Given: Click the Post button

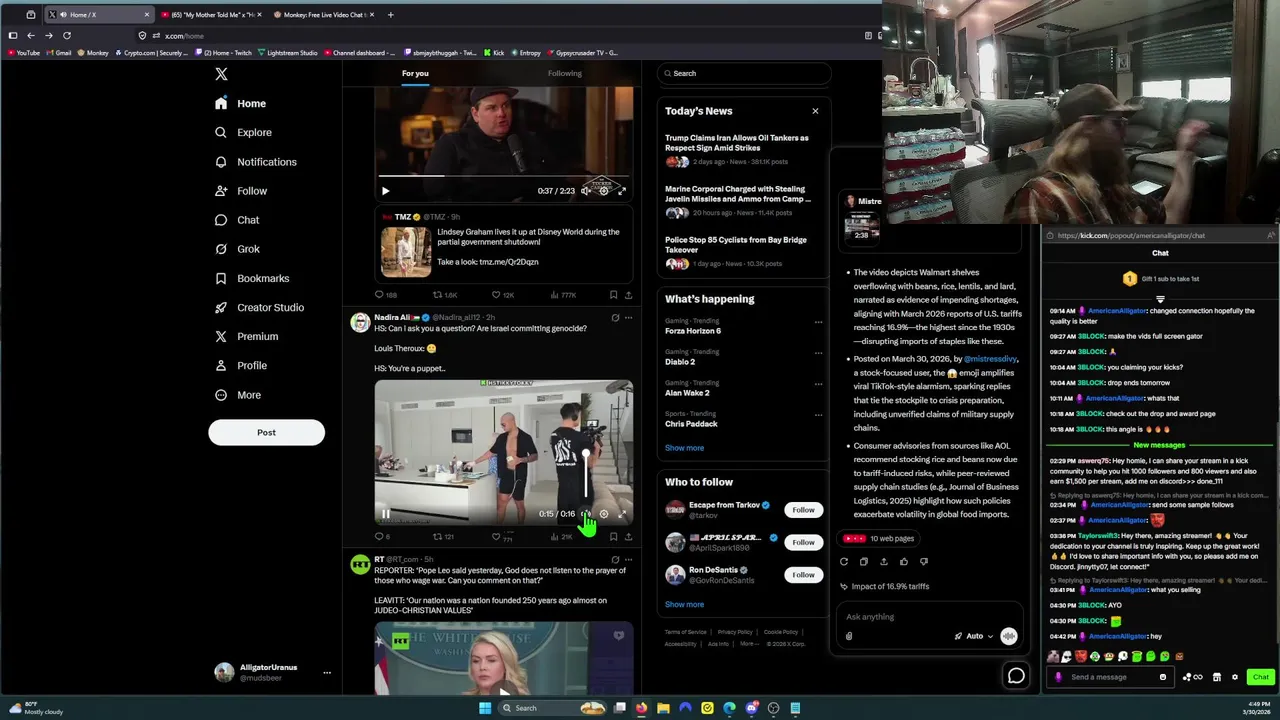Looking at the screenshot, I should click(266, 432).
